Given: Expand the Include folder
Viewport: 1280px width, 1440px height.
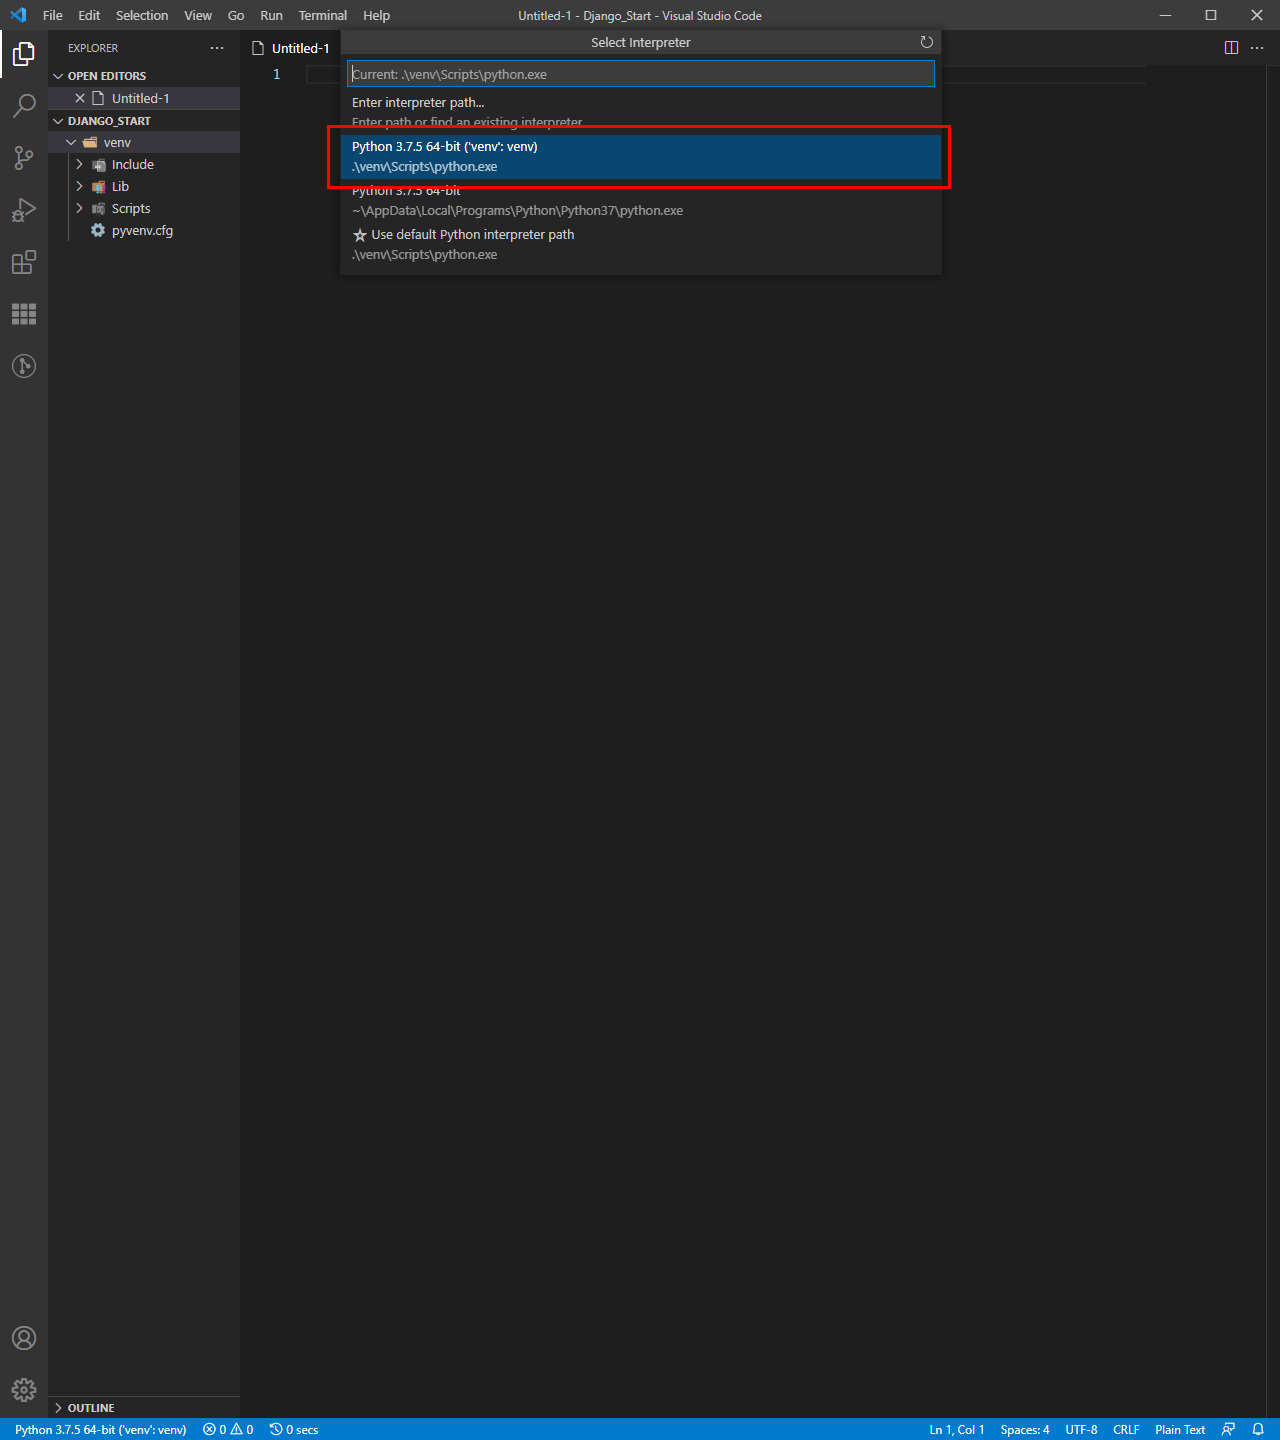Looking at the screenshot, I should [x=79, y=164].
